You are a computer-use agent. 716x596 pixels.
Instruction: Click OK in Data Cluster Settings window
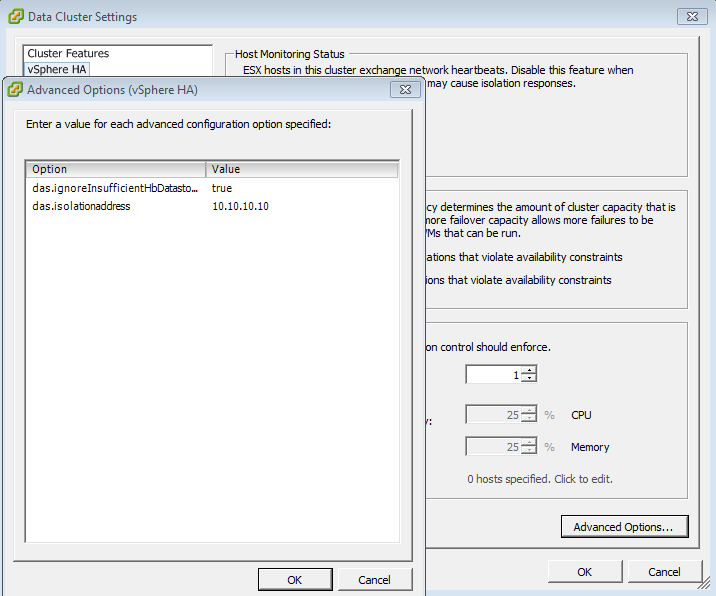click(x=585, y=572)
